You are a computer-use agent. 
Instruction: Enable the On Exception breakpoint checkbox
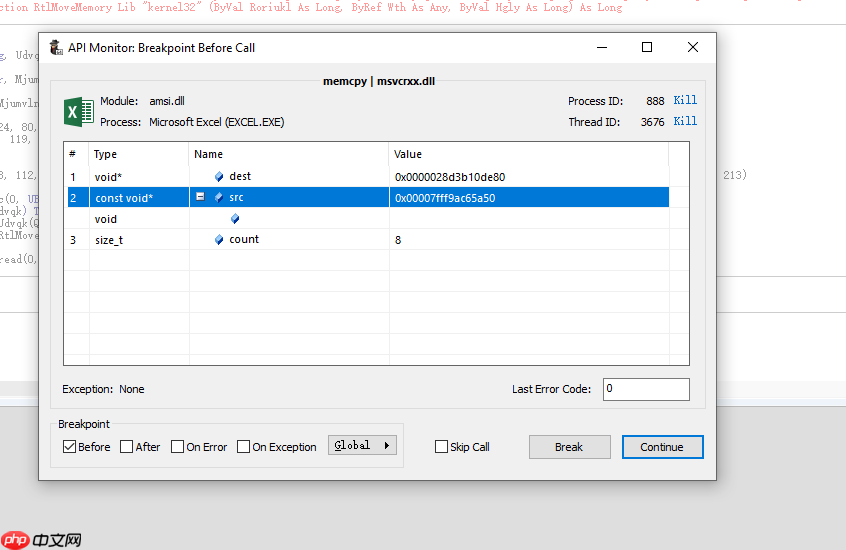[243, 446]
